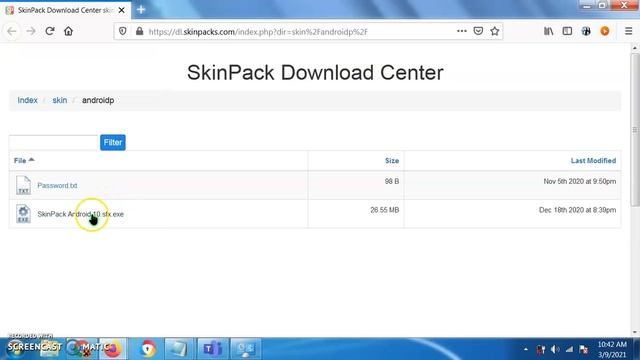Open Firefox hamburger menu
This screenshot has height=360, width=640.
click(x=629, y=31)
